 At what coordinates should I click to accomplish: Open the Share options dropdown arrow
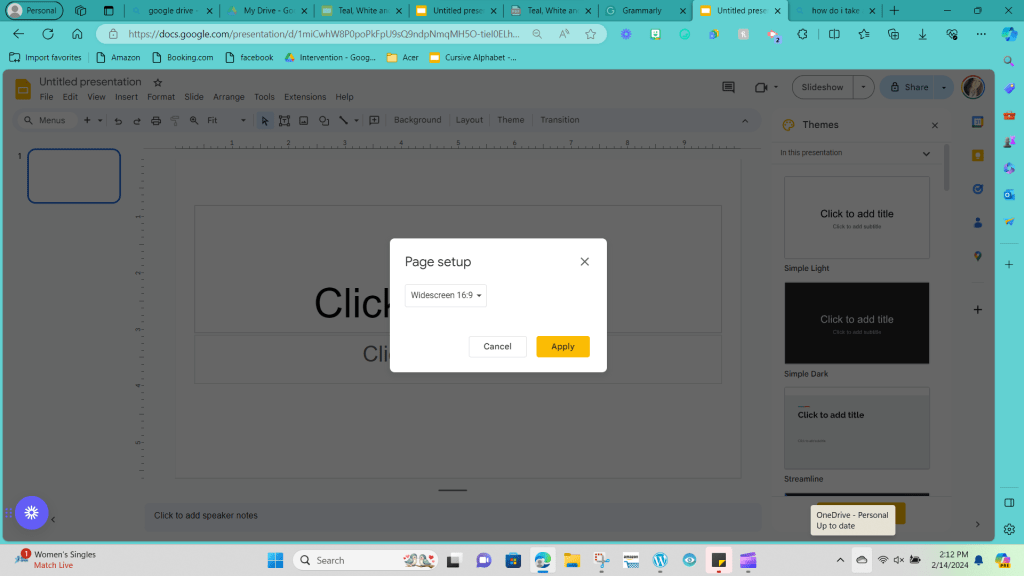tap(944, 87)
